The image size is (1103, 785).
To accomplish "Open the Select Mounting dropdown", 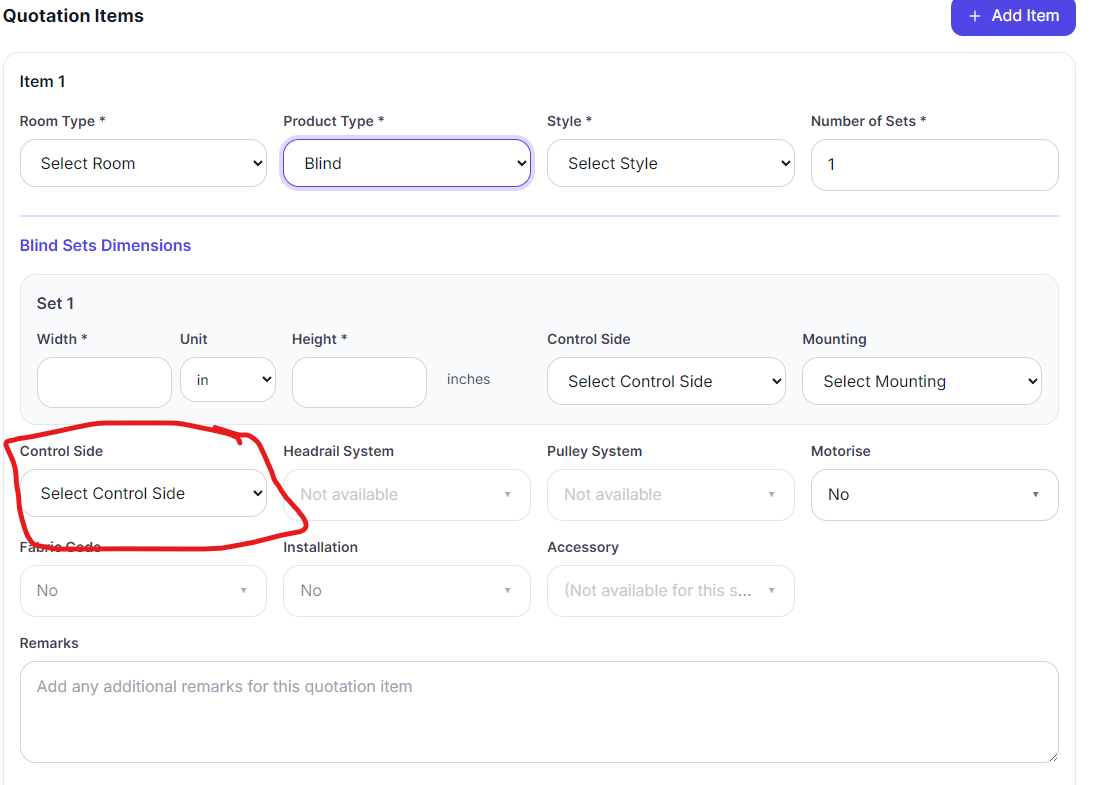I will [921, 382].
